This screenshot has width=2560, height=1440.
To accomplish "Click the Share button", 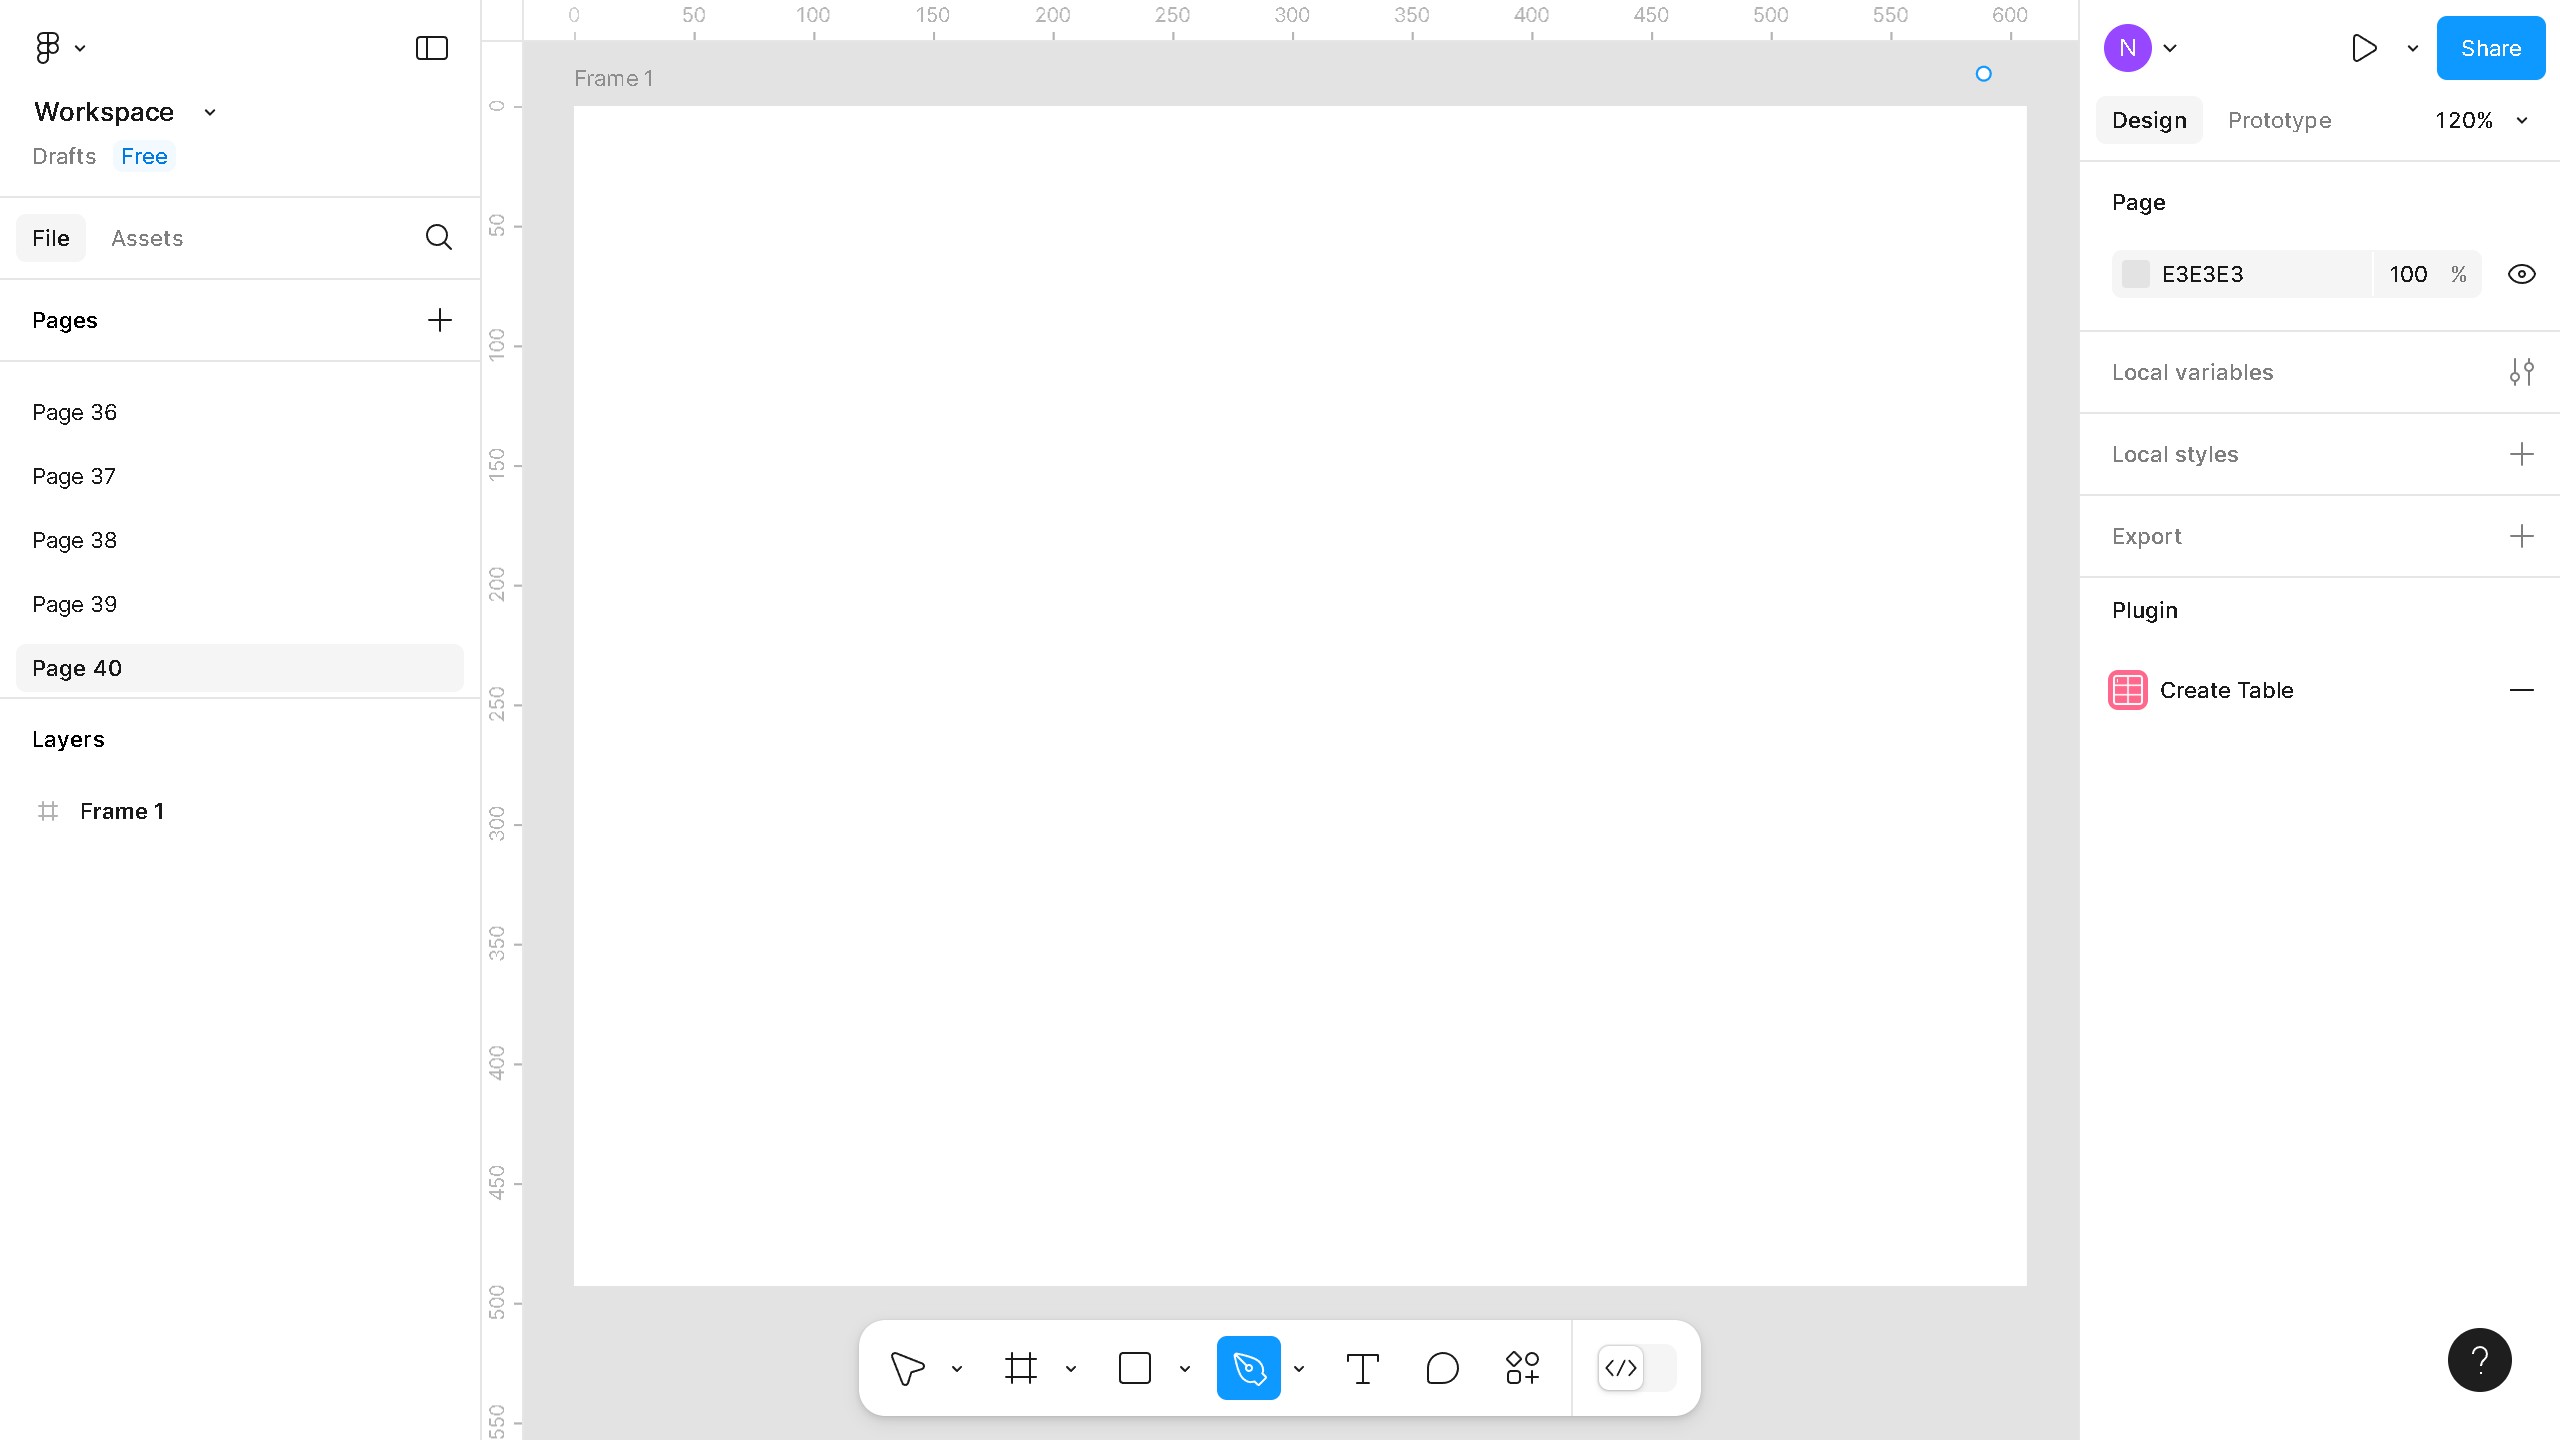I will [2490, 48].
